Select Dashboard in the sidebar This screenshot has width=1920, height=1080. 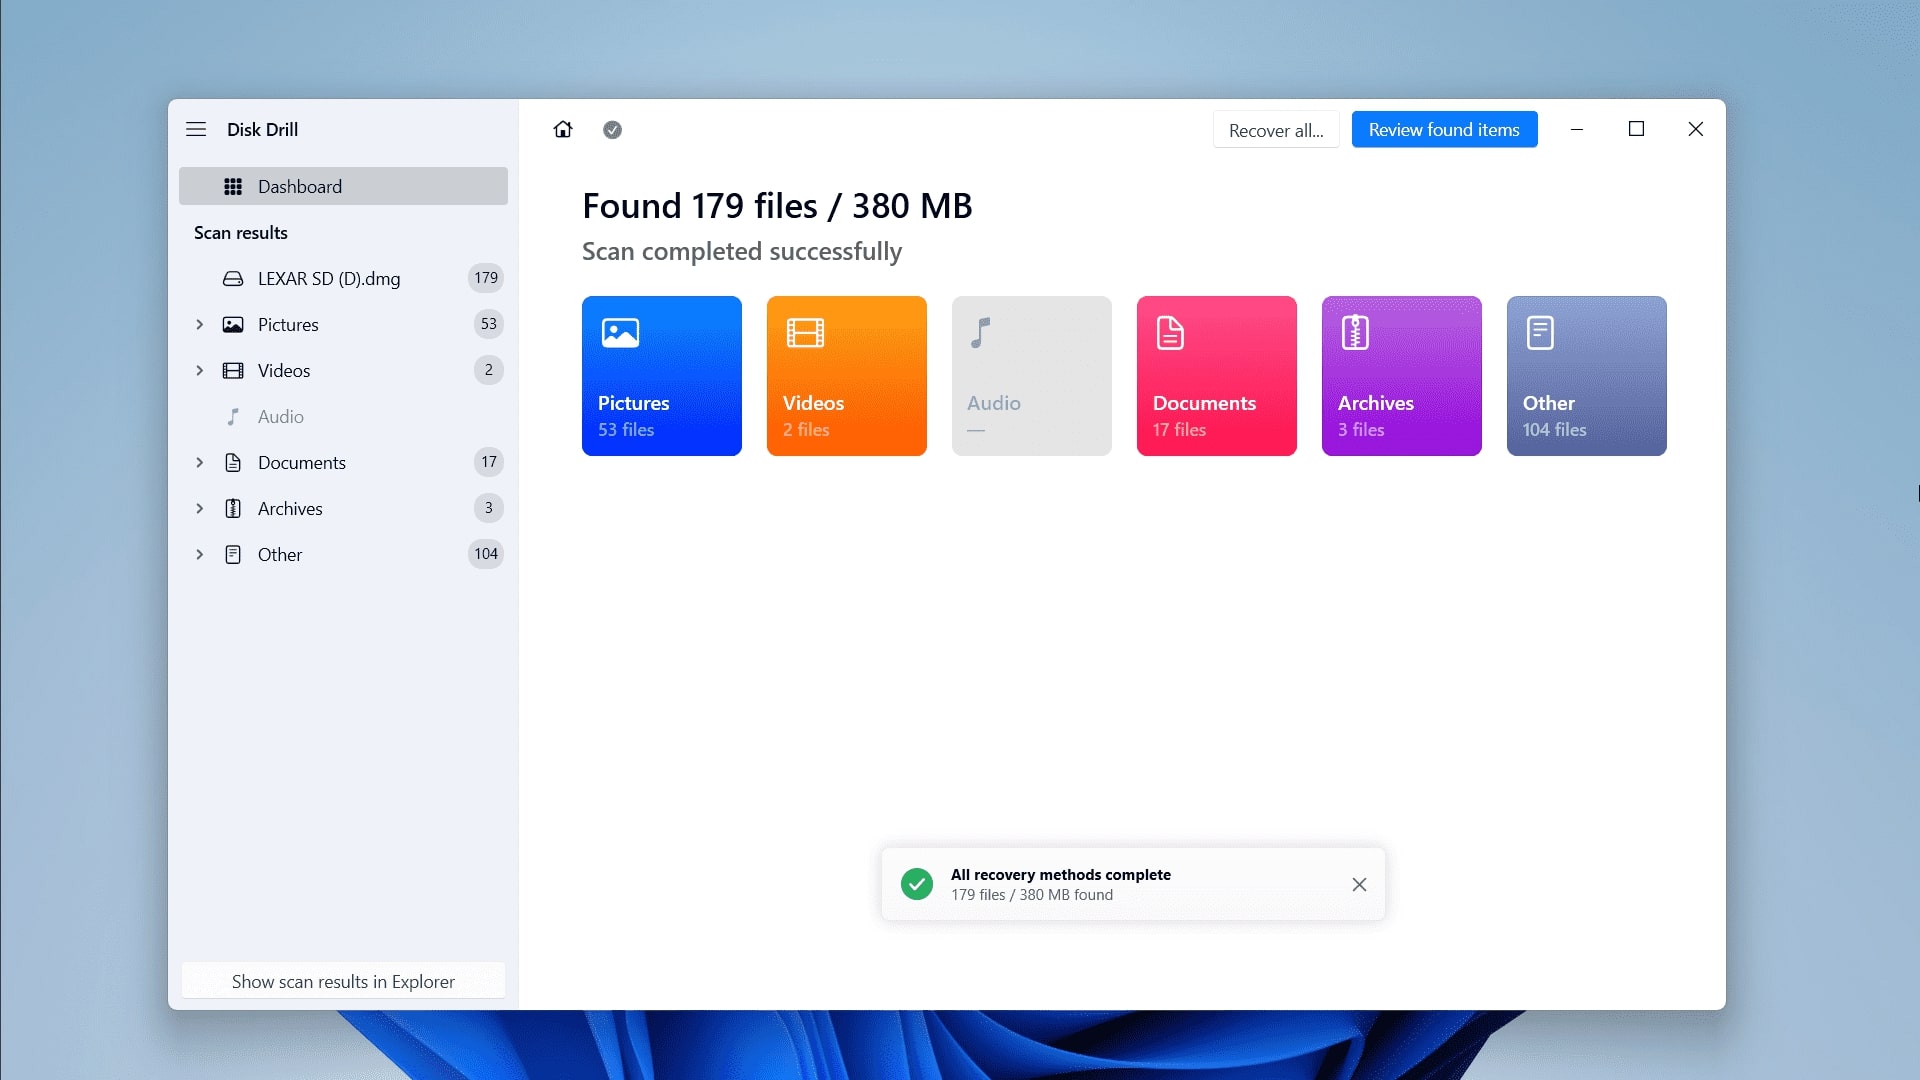(x=343, y=186)
